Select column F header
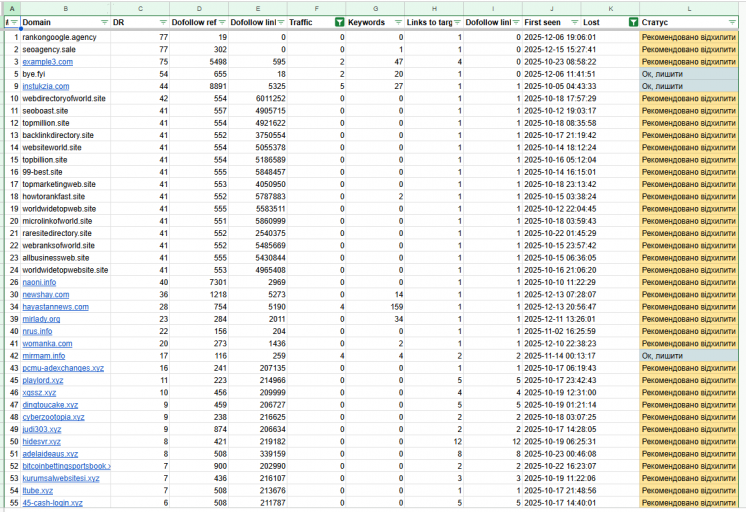 pos(316,9)
